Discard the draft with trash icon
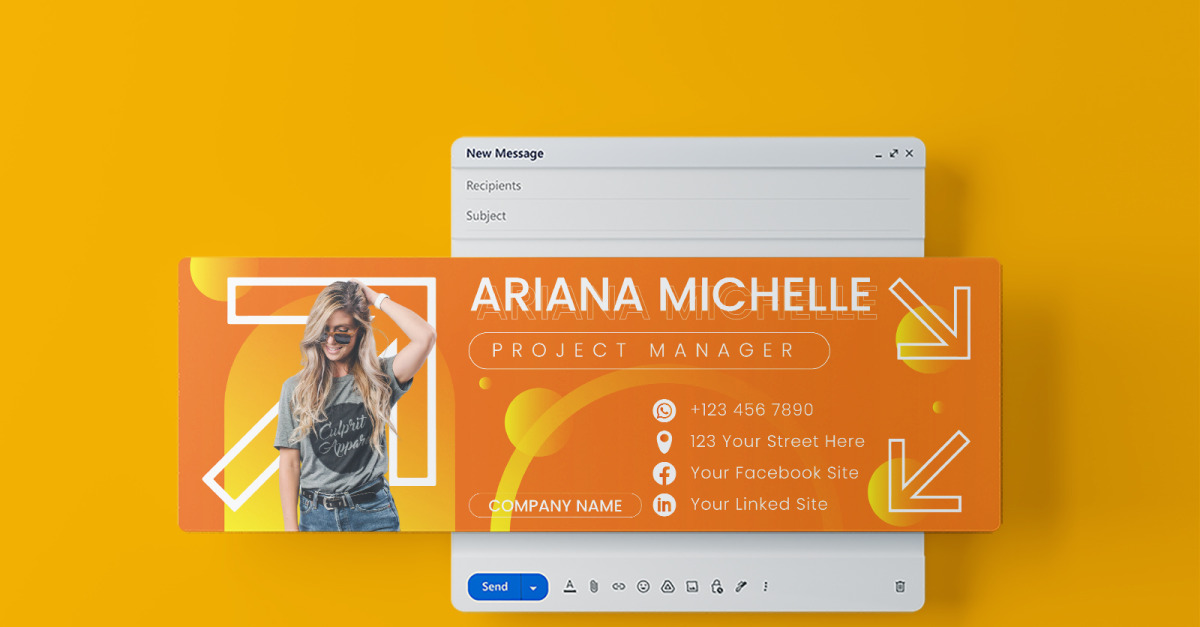Image resolution: width=1200 pixels, height=627 pixels. [899, 587]
